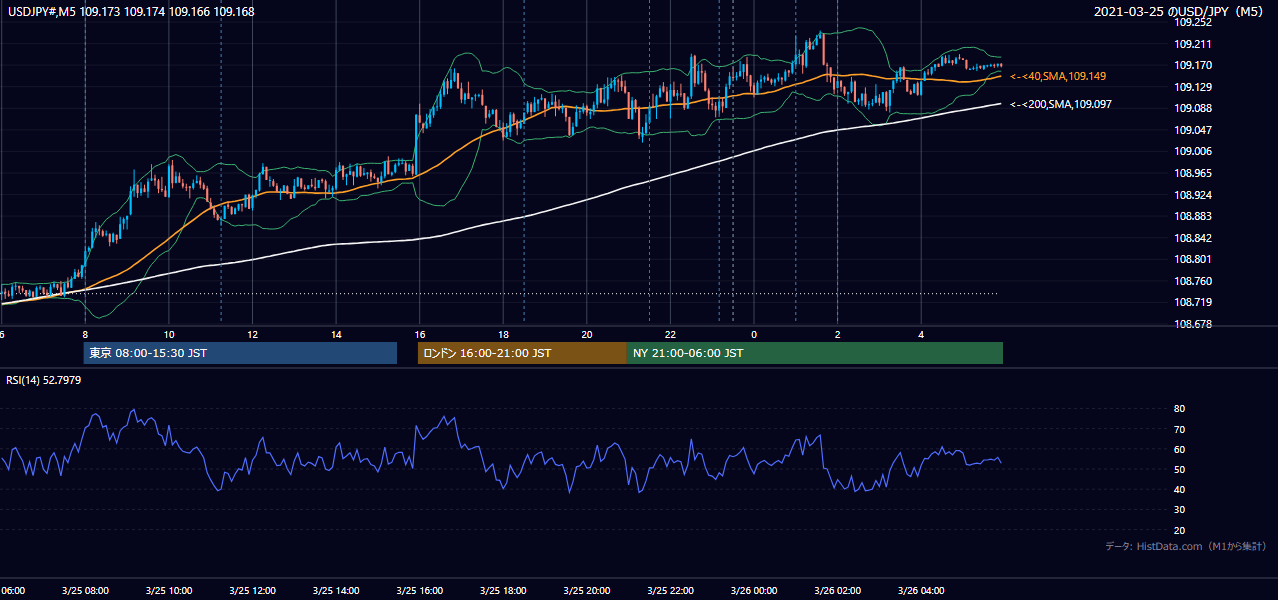Click the bottom date label 3/26 04:00
The width and height of the screenshot is (1278, 600).
[x=921, y=591]
